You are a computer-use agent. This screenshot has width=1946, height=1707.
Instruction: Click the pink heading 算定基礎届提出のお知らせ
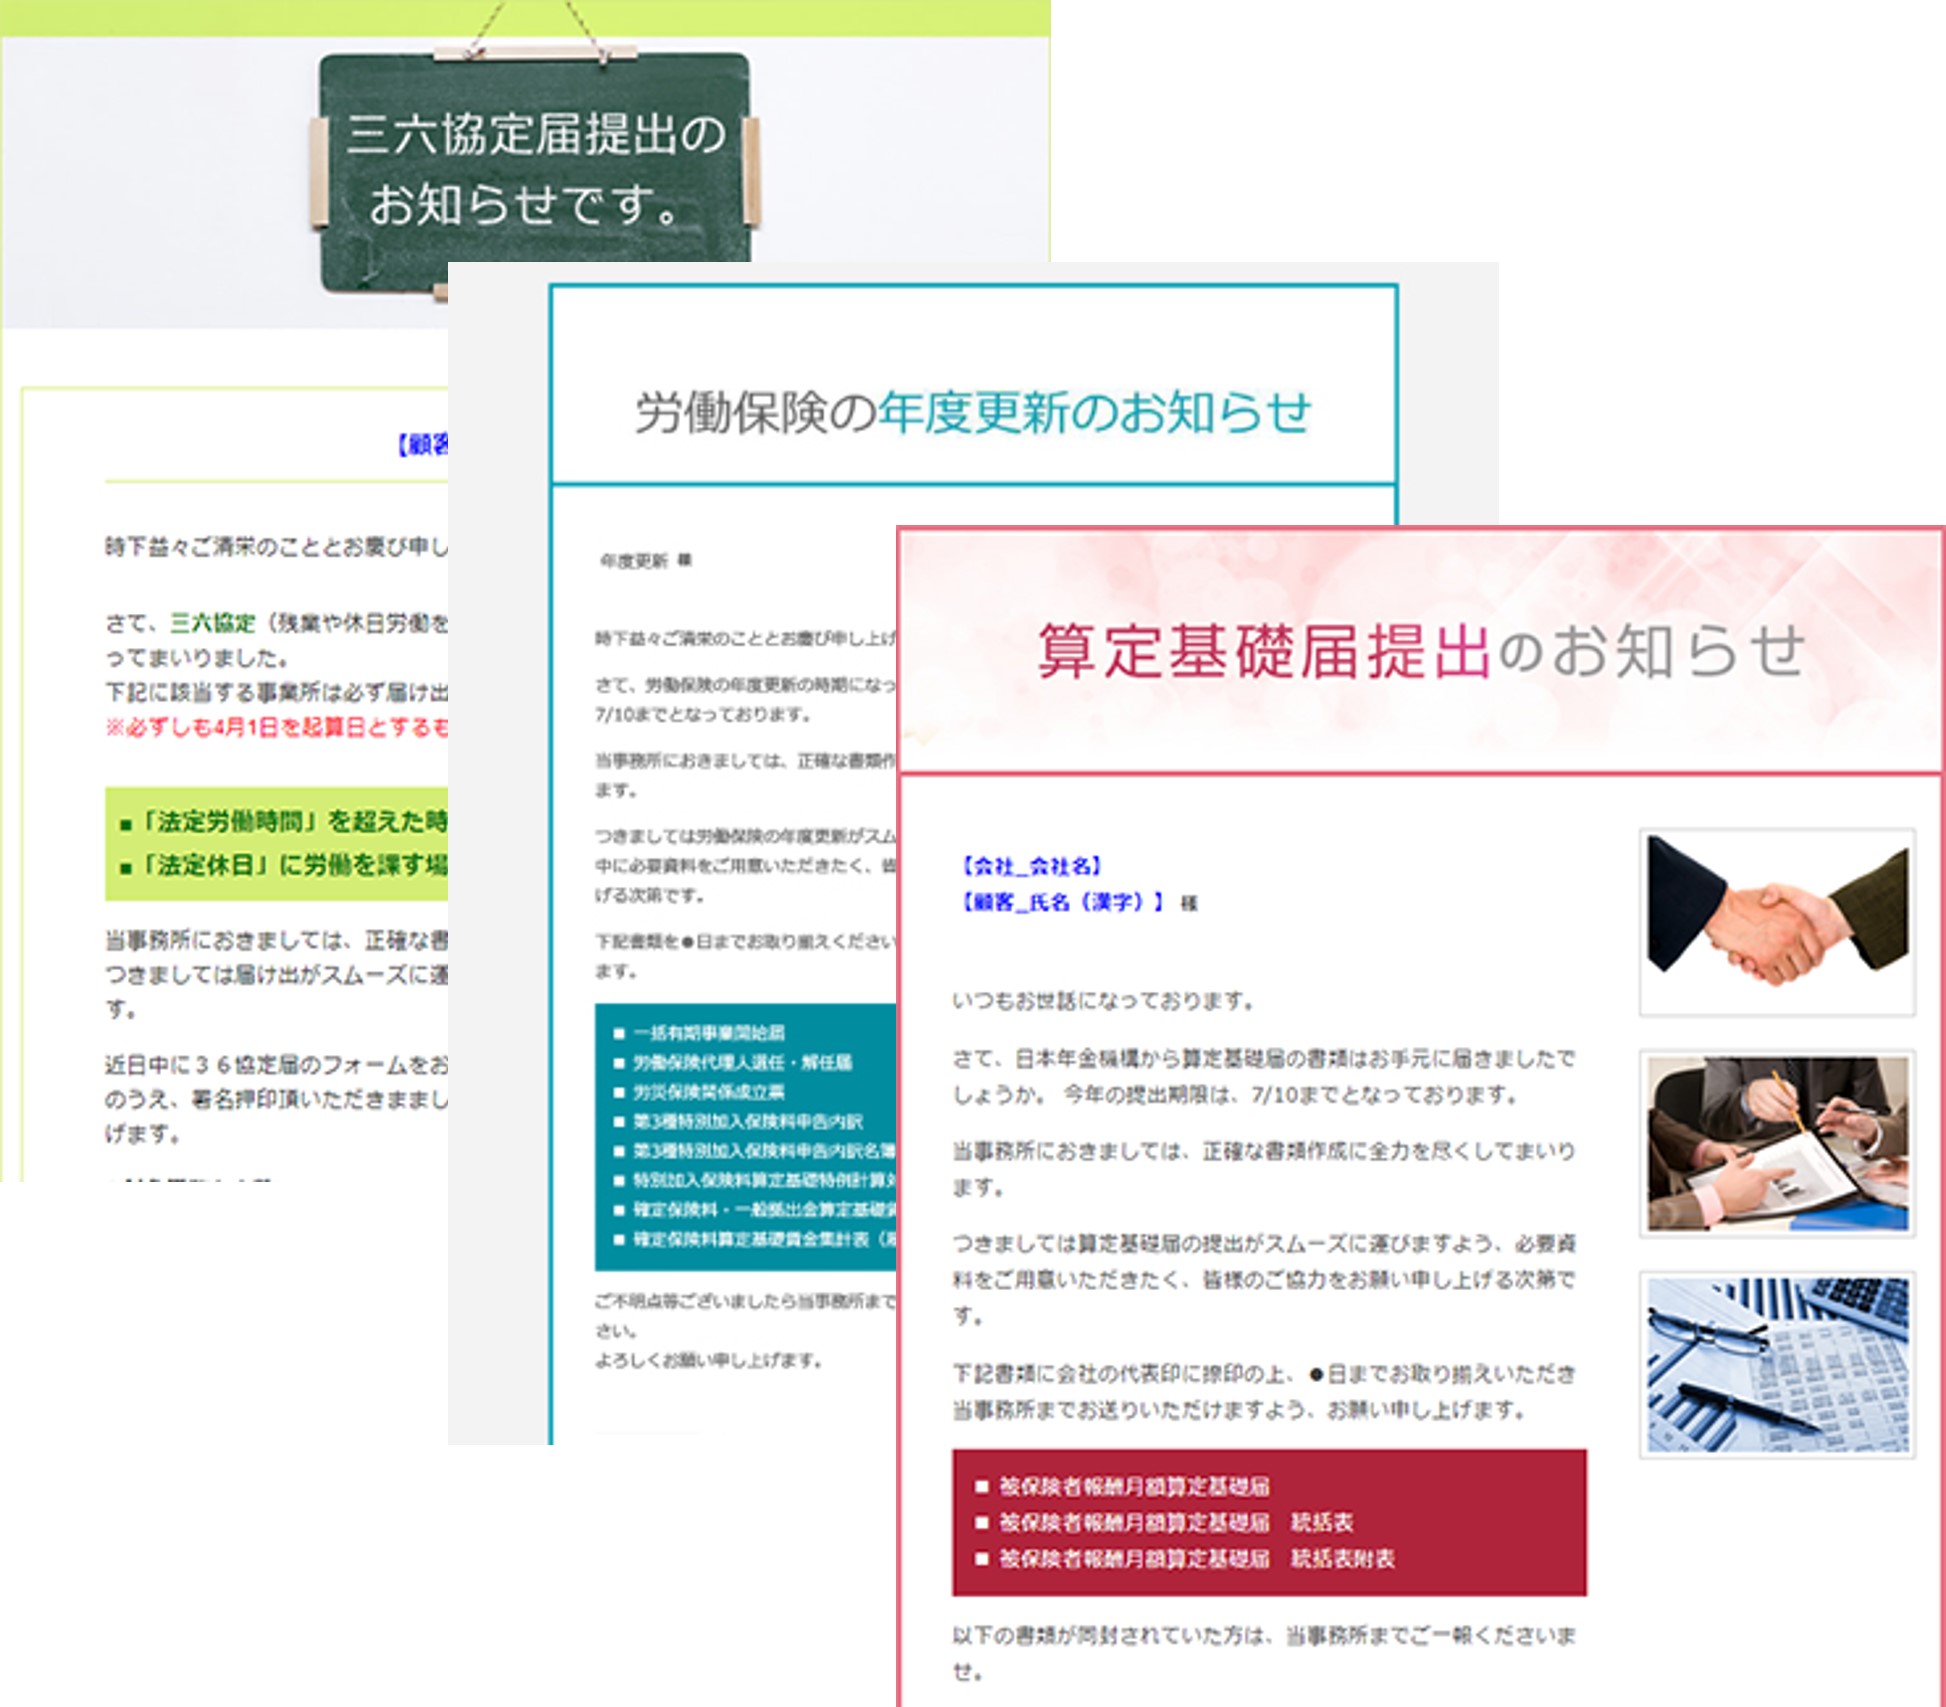1421,651
